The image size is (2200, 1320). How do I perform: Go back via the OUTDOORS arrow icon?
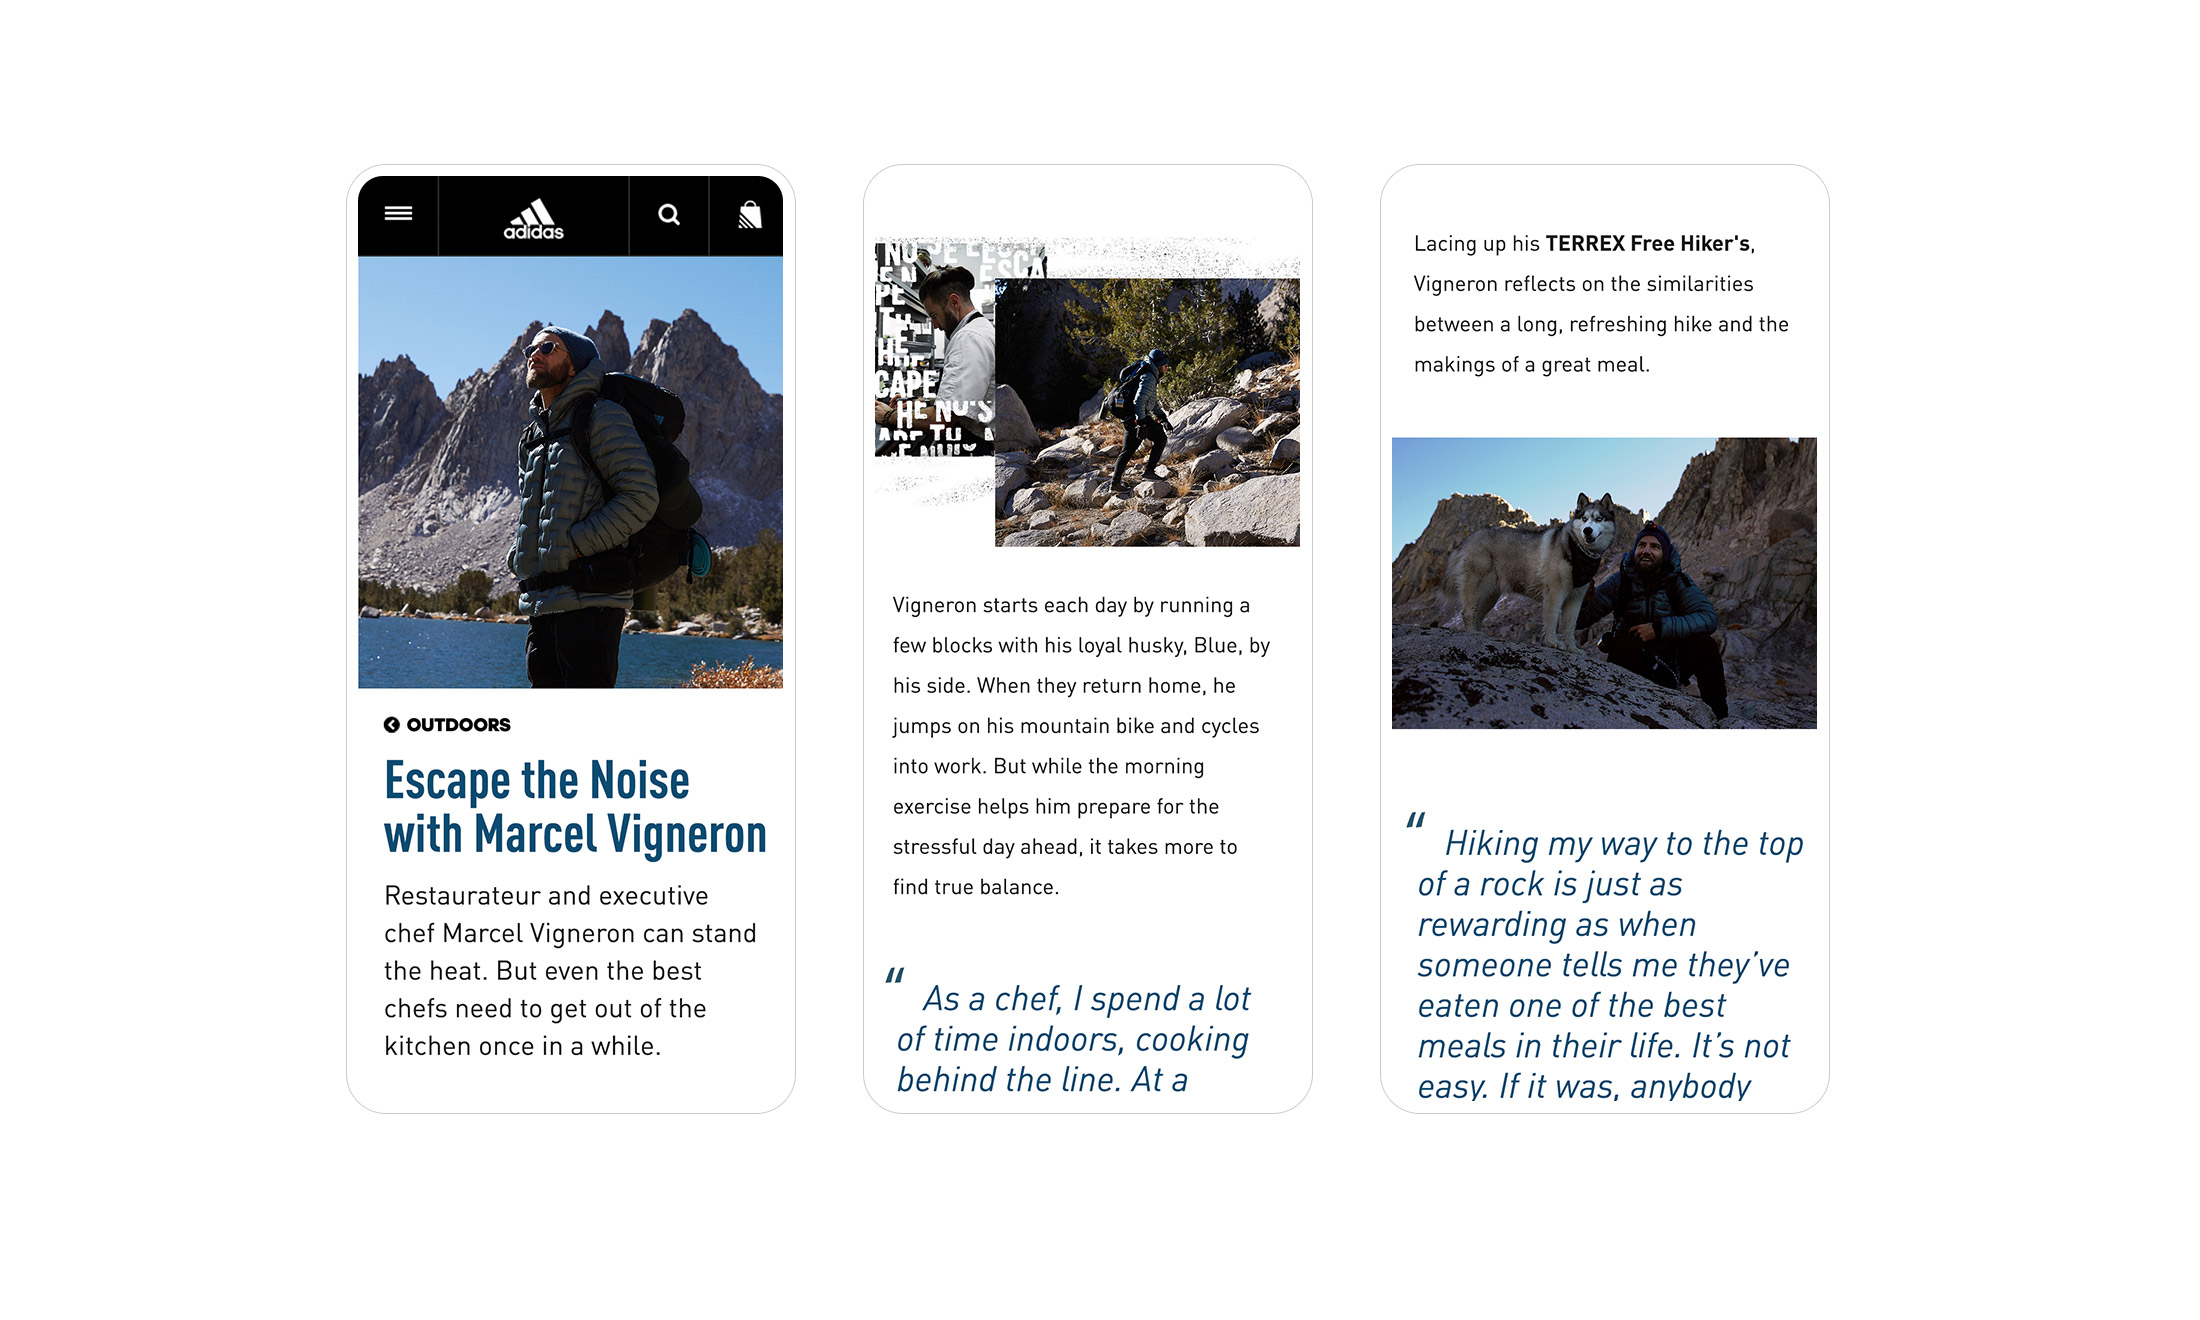391,725
